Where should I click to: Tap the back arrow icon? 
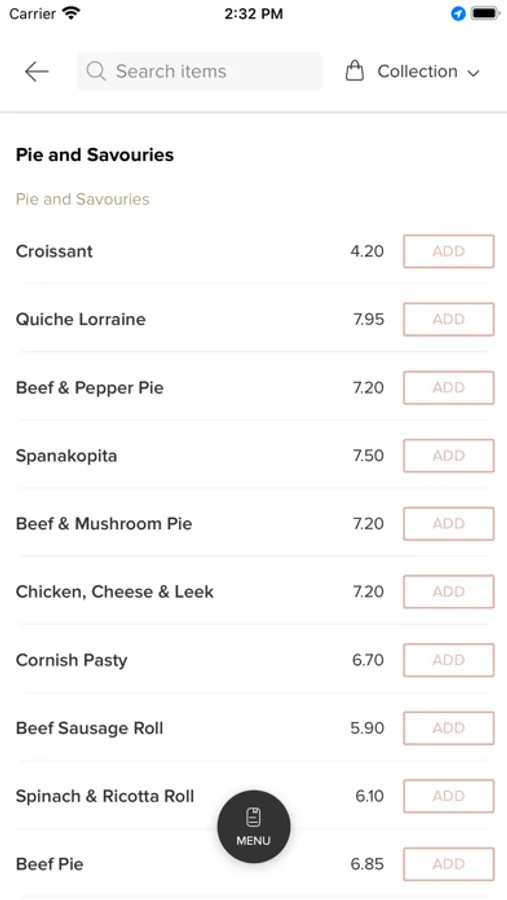[37, 72]
